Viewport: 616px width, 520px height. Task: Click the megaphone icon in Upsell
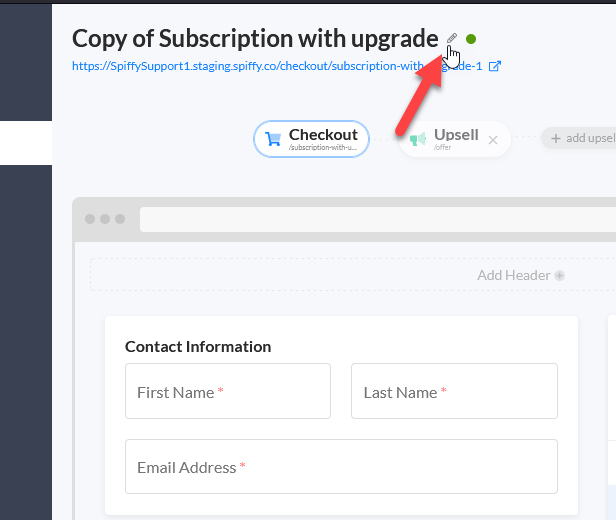(418, 139)
